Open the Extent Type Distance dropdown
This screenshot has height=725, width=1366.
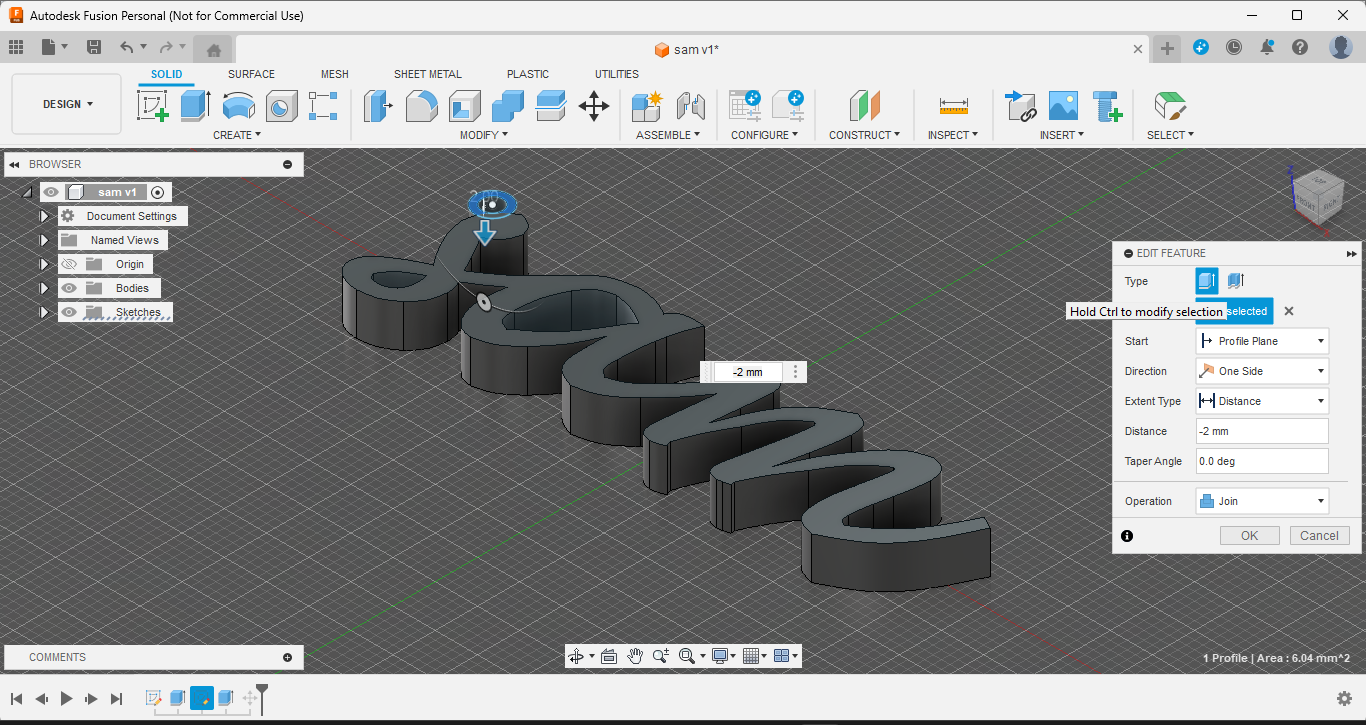click(x=1262, y=401)
